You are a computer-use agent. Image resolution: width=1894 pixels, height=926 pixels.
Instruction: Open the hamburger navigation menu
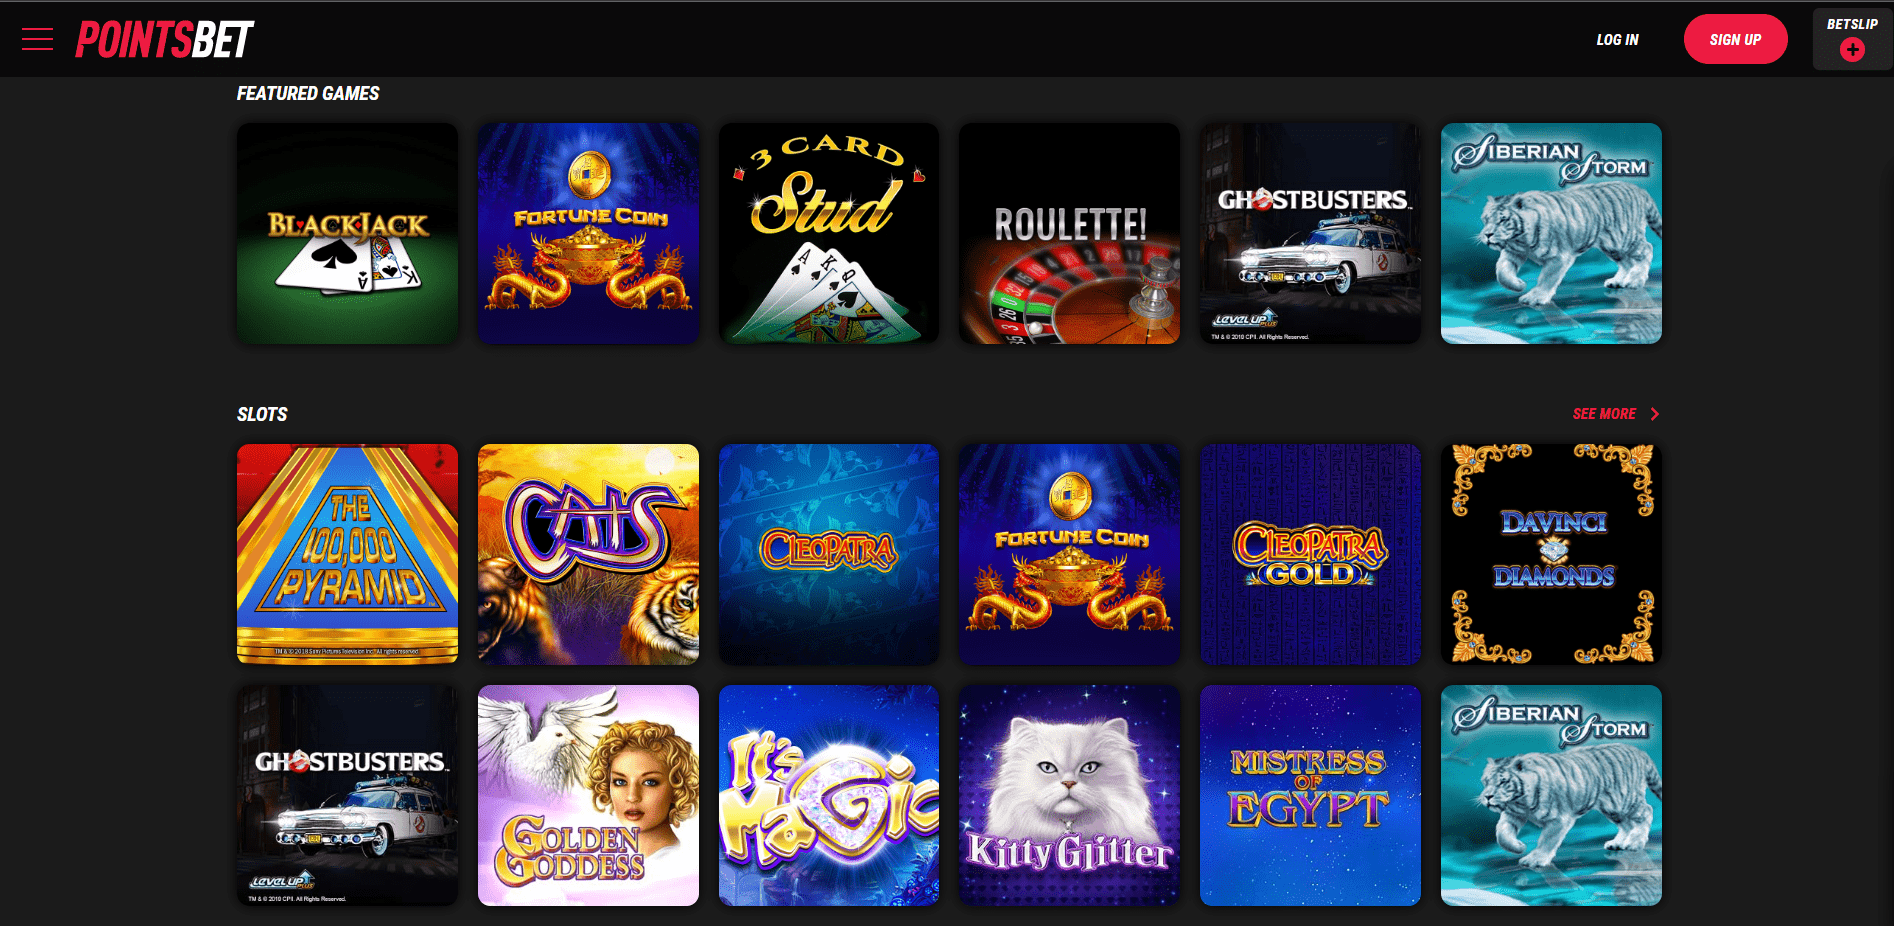pyautogui.click(x=37, y=40)
